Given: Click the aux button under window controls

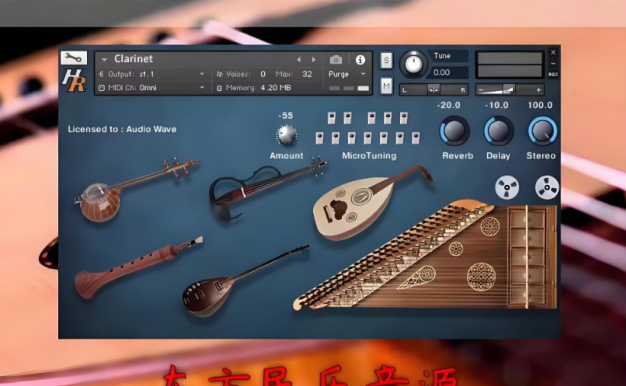Looking at the screenshot, I should coord(553,74).
